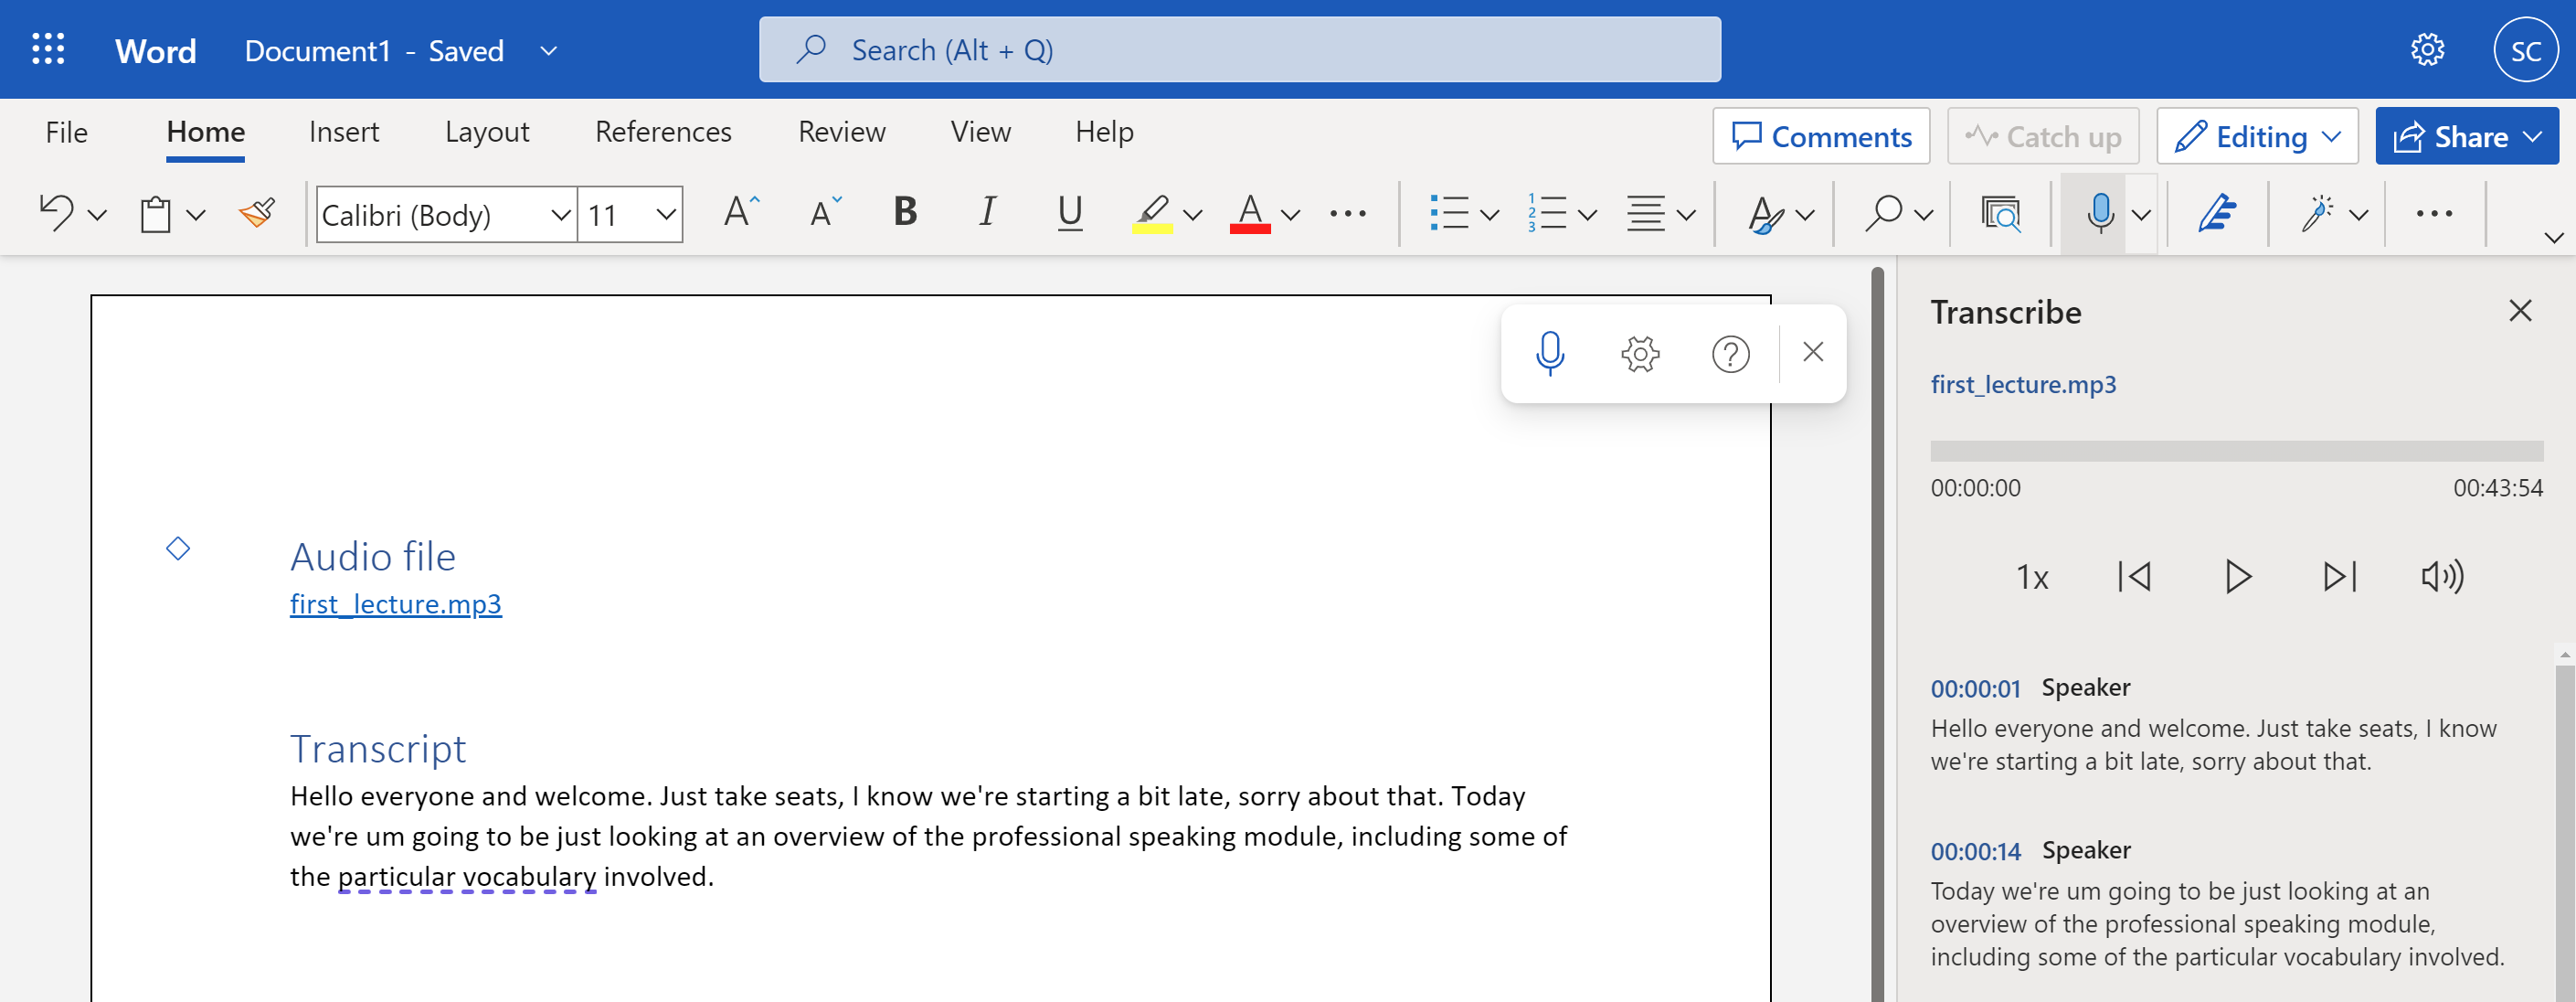Open the Editor pen icon

tap(2216, 213)
